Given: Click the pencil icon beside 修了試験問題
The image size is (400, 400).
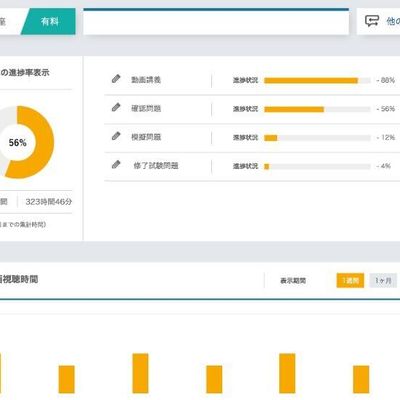Looking at the screenshot, I should [116, 165].
